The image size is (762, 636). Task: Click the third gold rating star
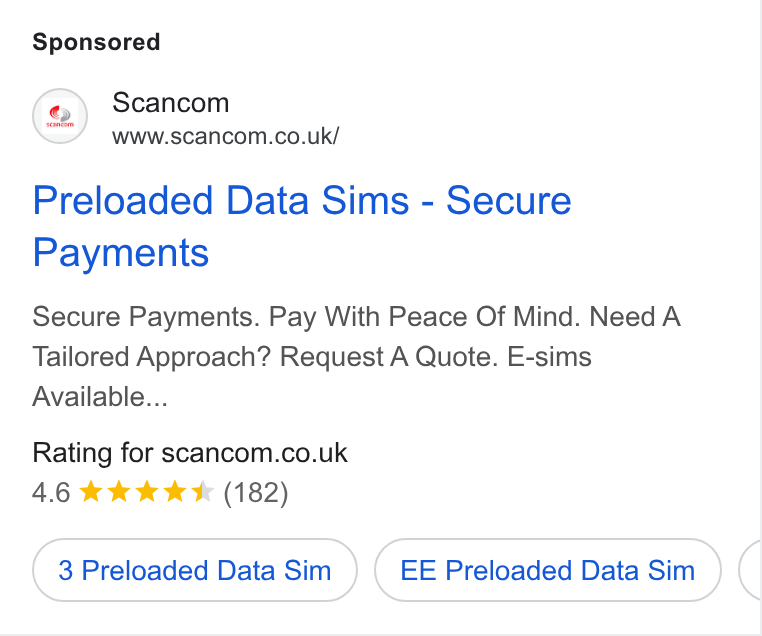coord(147,492)
